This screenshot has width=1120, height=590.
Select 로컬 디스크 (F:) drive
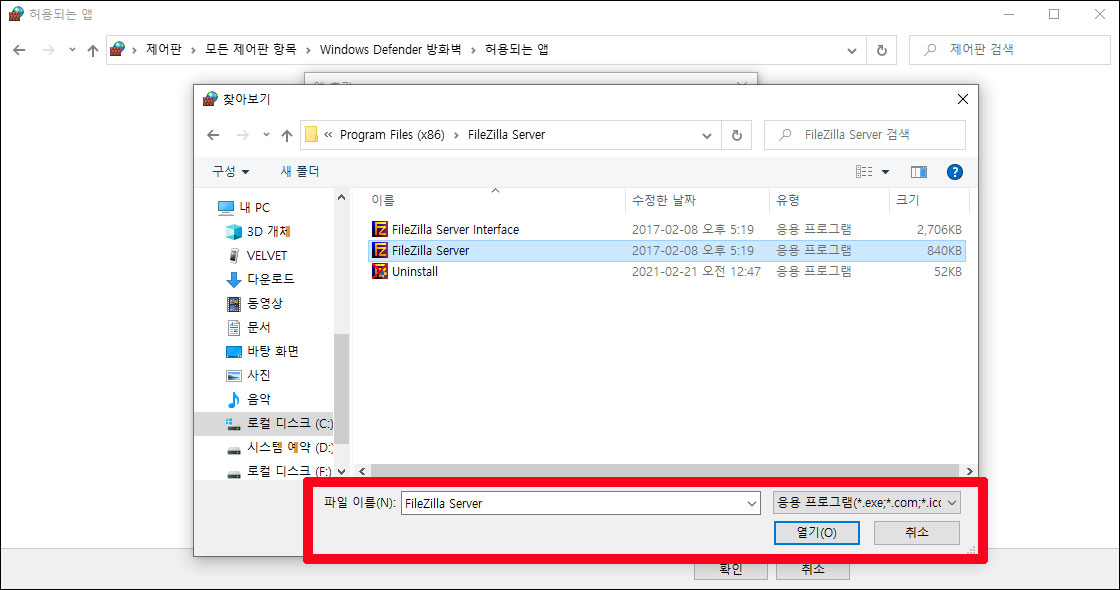coord(279,471)
